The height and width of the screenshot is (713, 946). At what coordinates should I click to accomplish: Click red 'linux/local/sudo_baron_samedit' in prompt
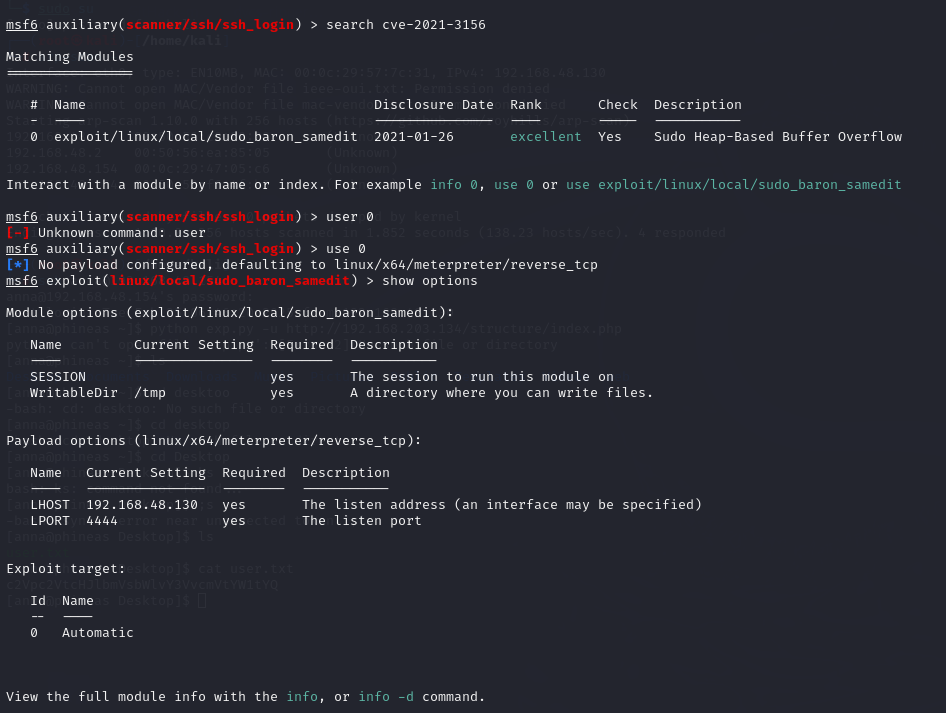[230, 281]
